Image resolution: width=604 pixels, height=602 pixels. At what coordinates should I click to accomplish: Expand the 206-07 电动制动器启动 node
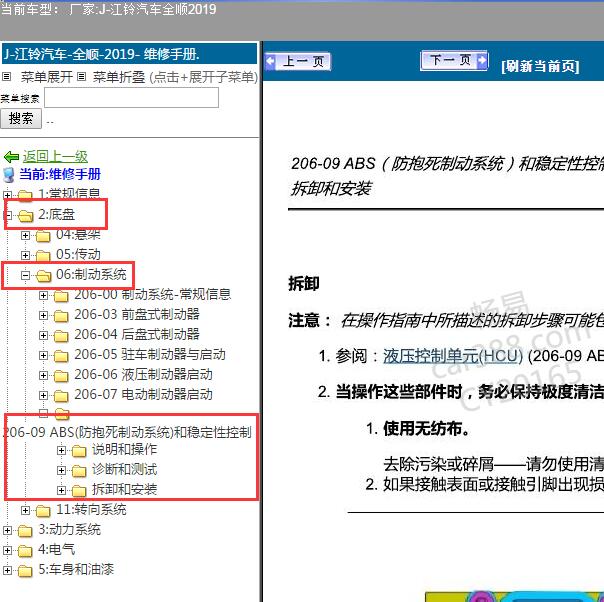coord(44,396)
